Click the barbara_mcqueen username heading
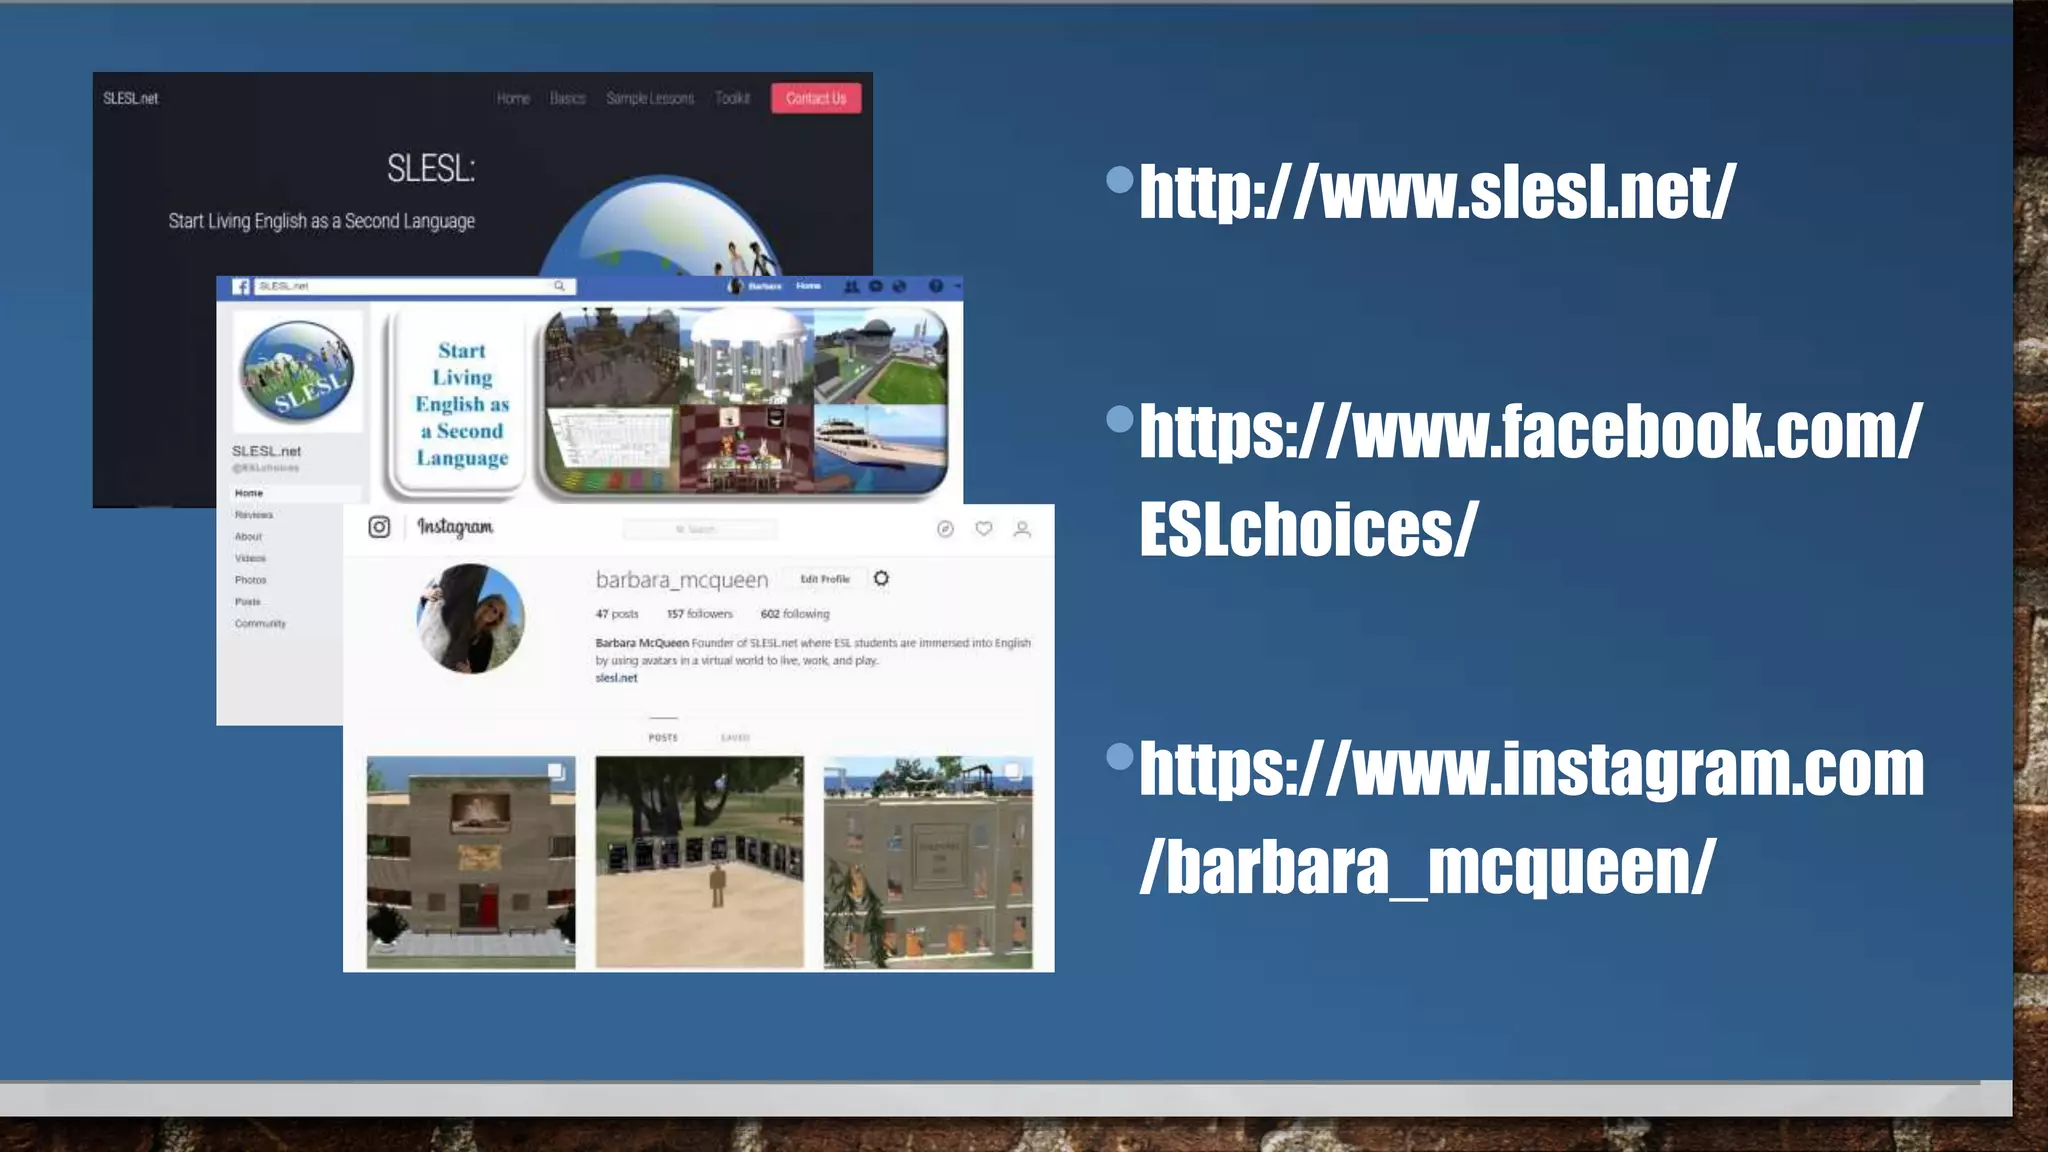The image size is (2048, 1152). coord(682,580)
